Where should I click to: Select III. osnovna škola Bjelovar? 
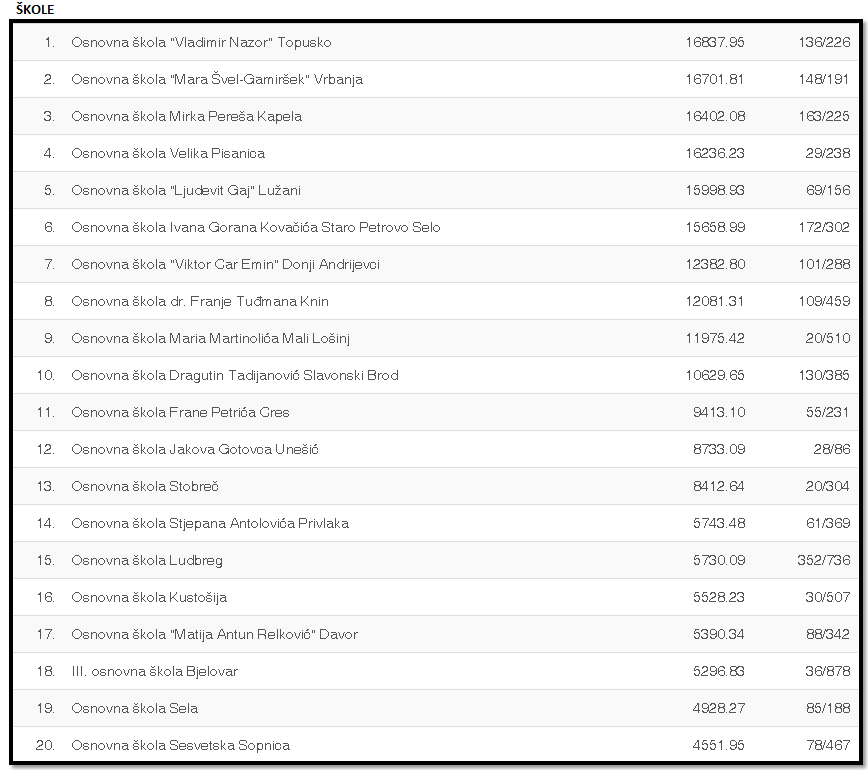pyautogui.click(x=154, y=671)
